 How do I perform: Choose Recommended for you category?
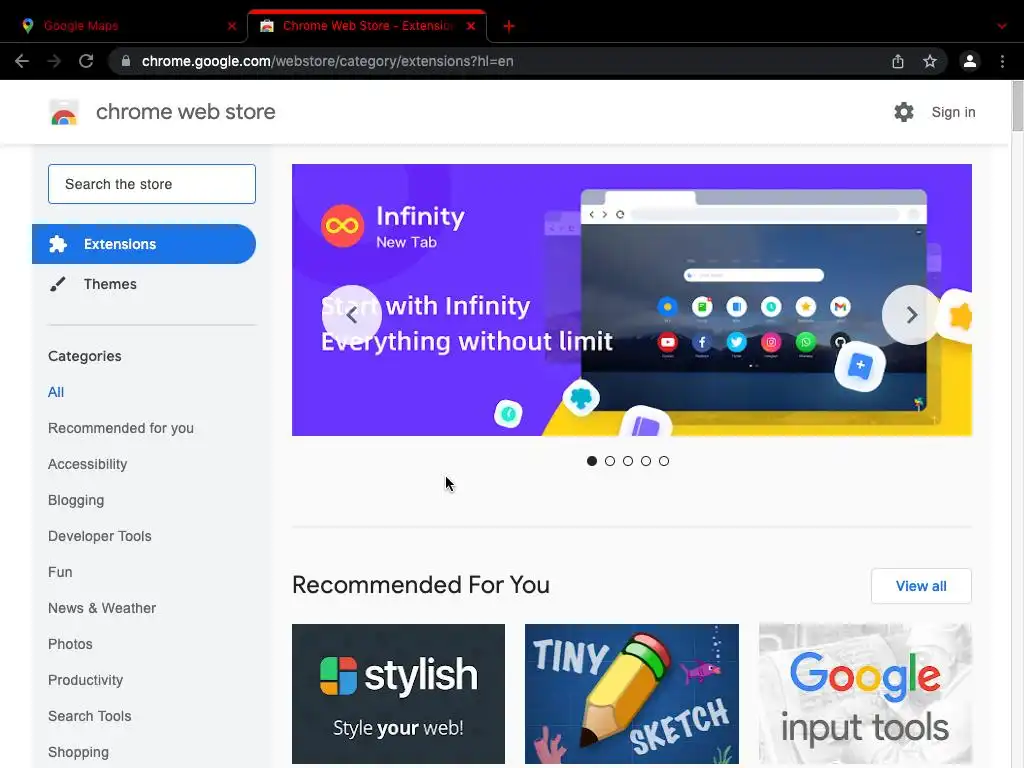(121, 428)
